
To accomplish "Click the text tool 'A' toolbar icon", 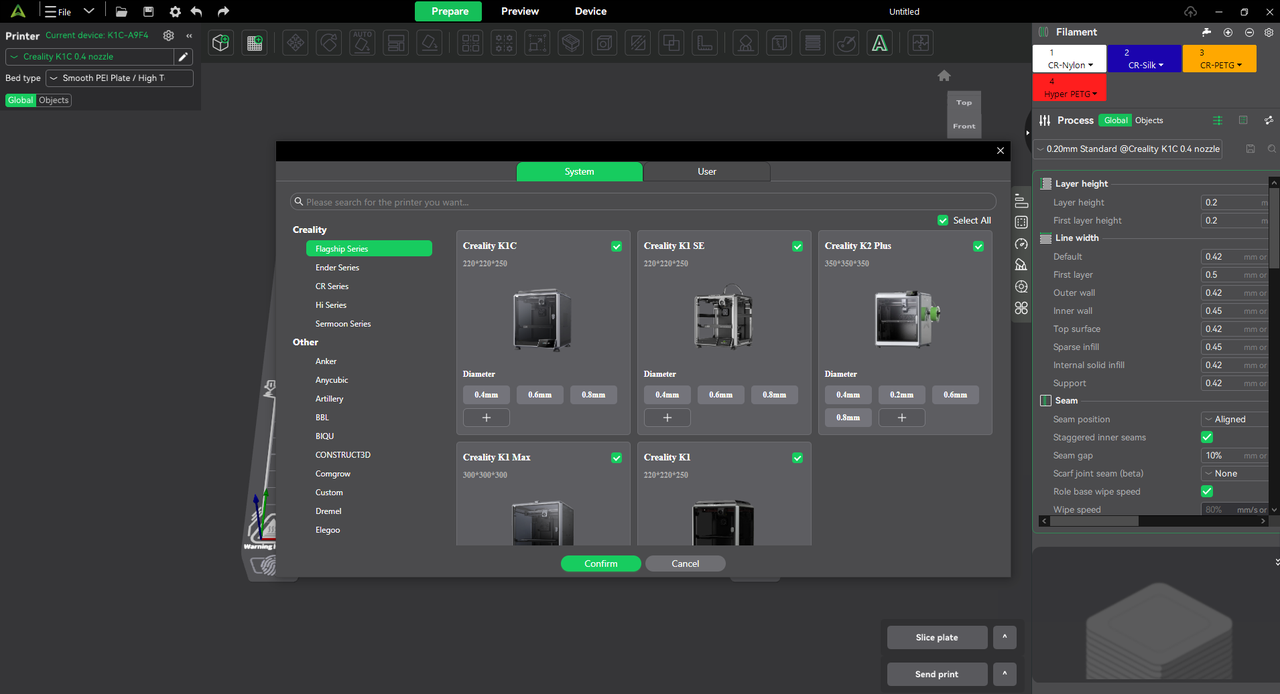I will coord(878,43).
